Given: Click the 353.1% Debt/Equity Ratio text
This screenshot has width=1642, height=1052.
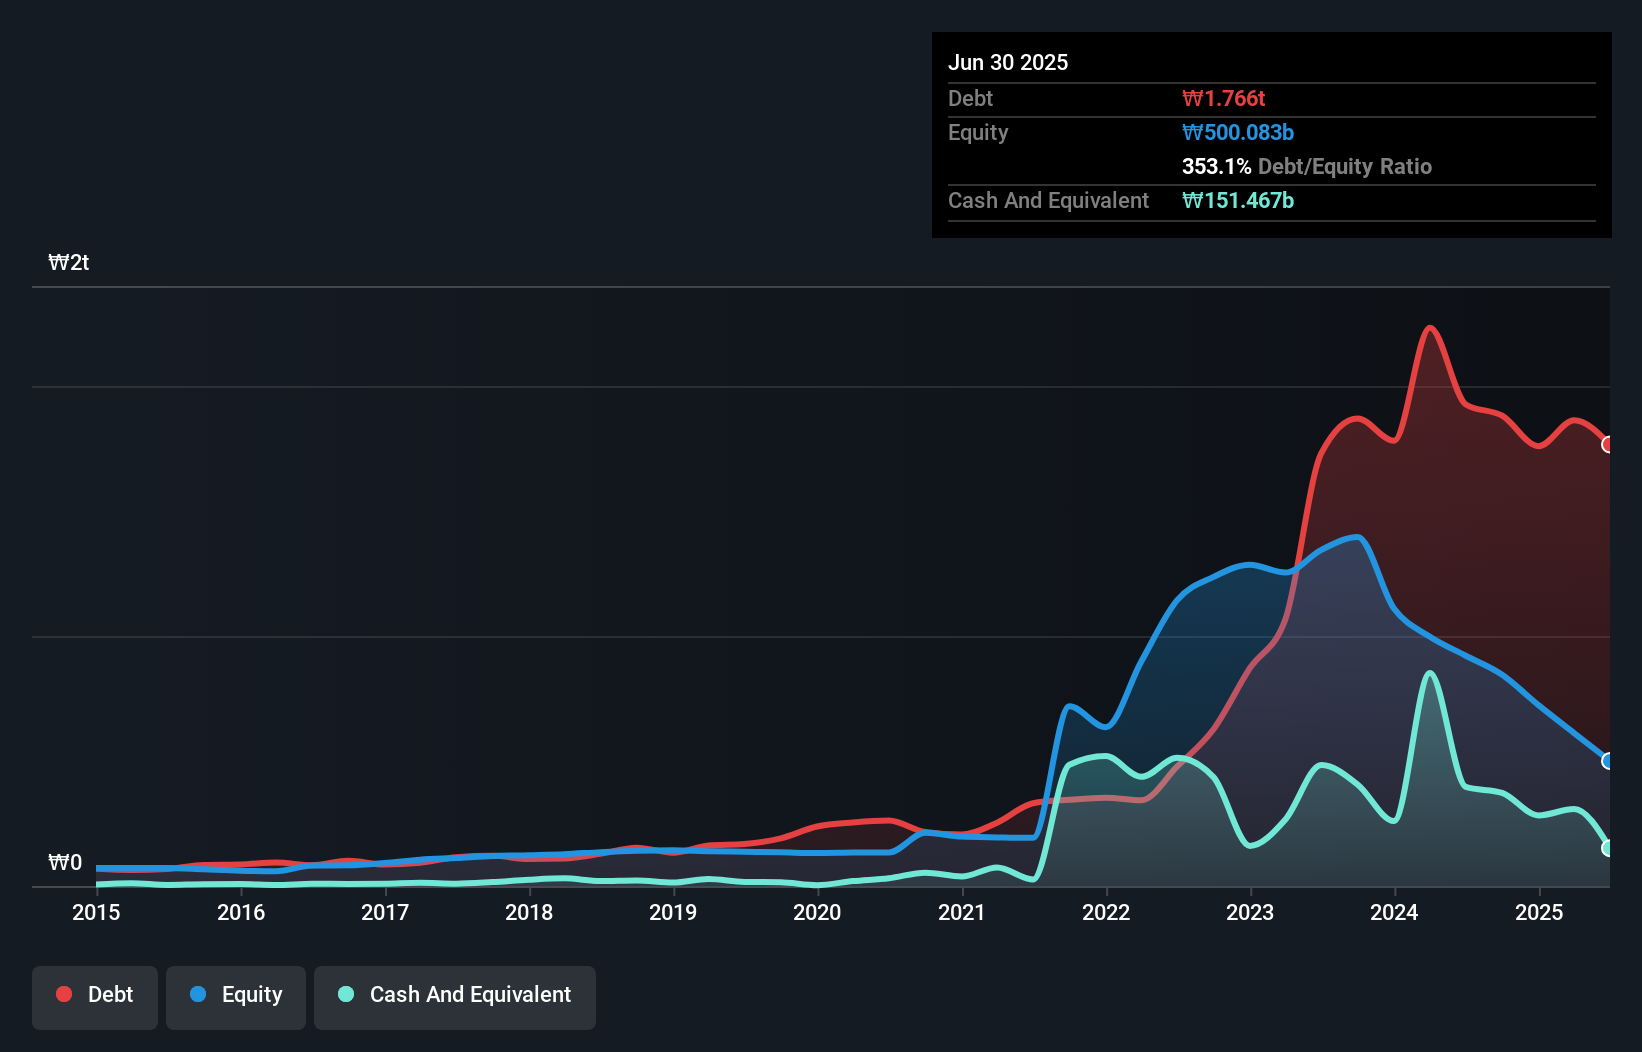Looking at the screenshot, I should [x=1307, y=167].
